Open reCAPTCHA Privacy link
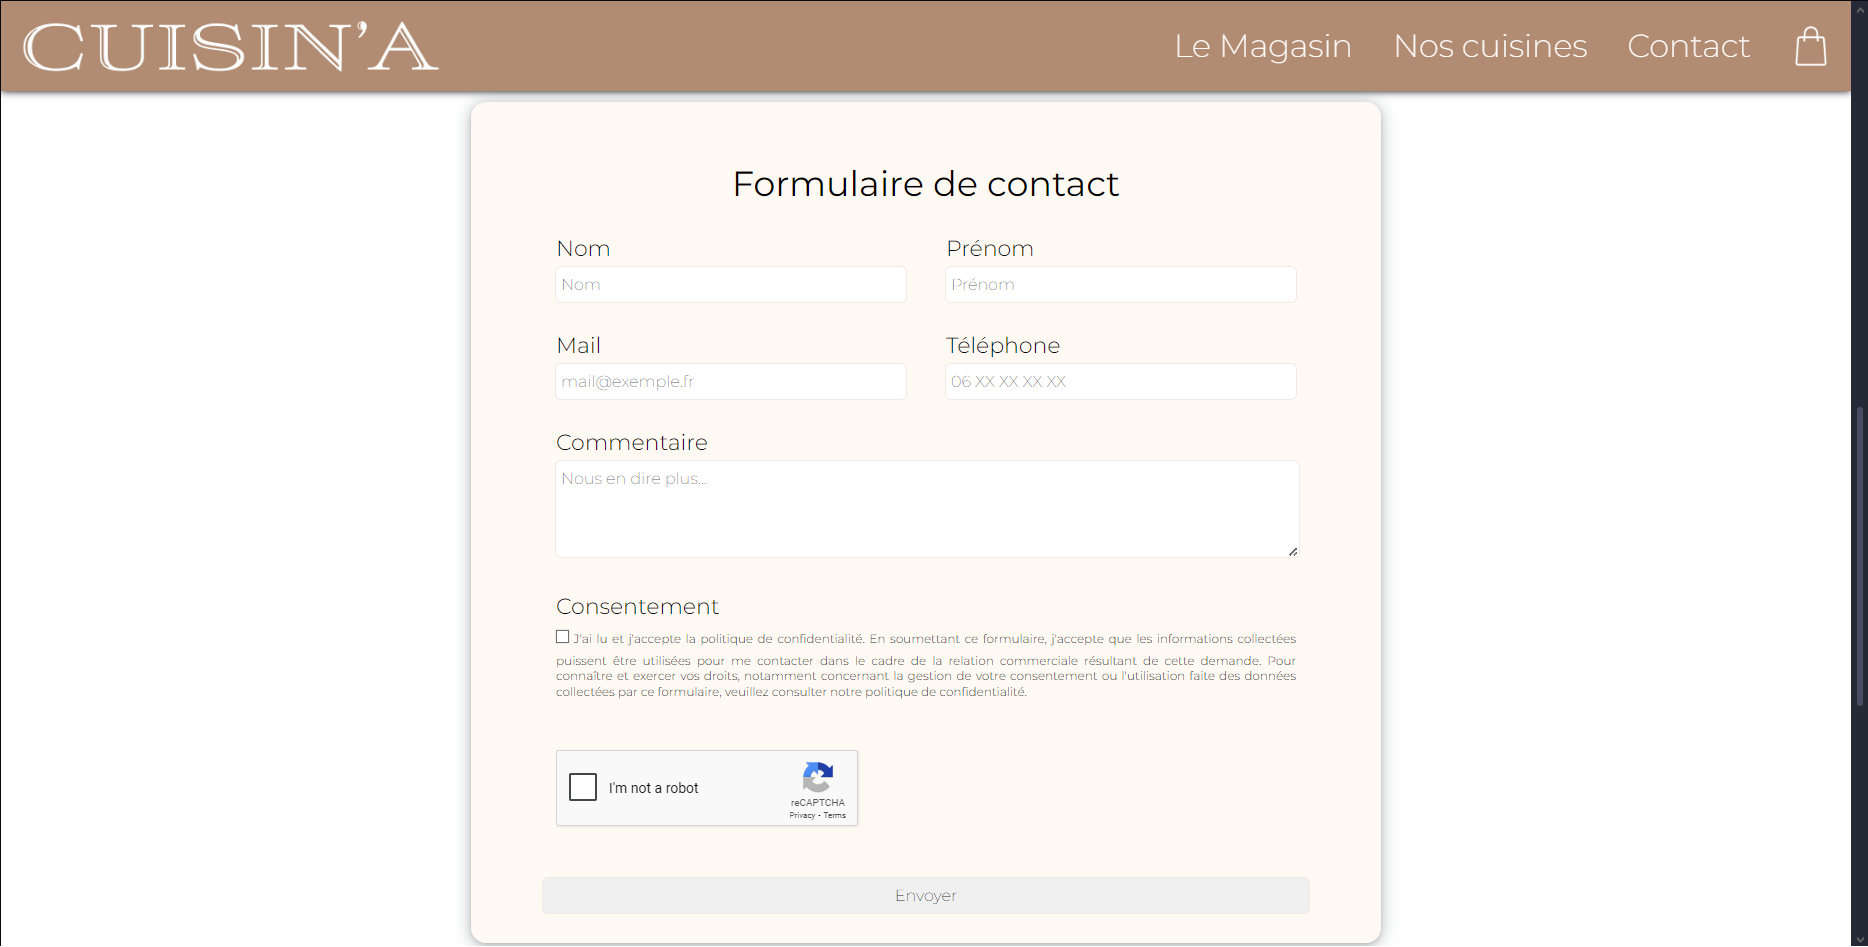Image resolution: width=1868 pixels, height=947 pixels. click(802, 816)
